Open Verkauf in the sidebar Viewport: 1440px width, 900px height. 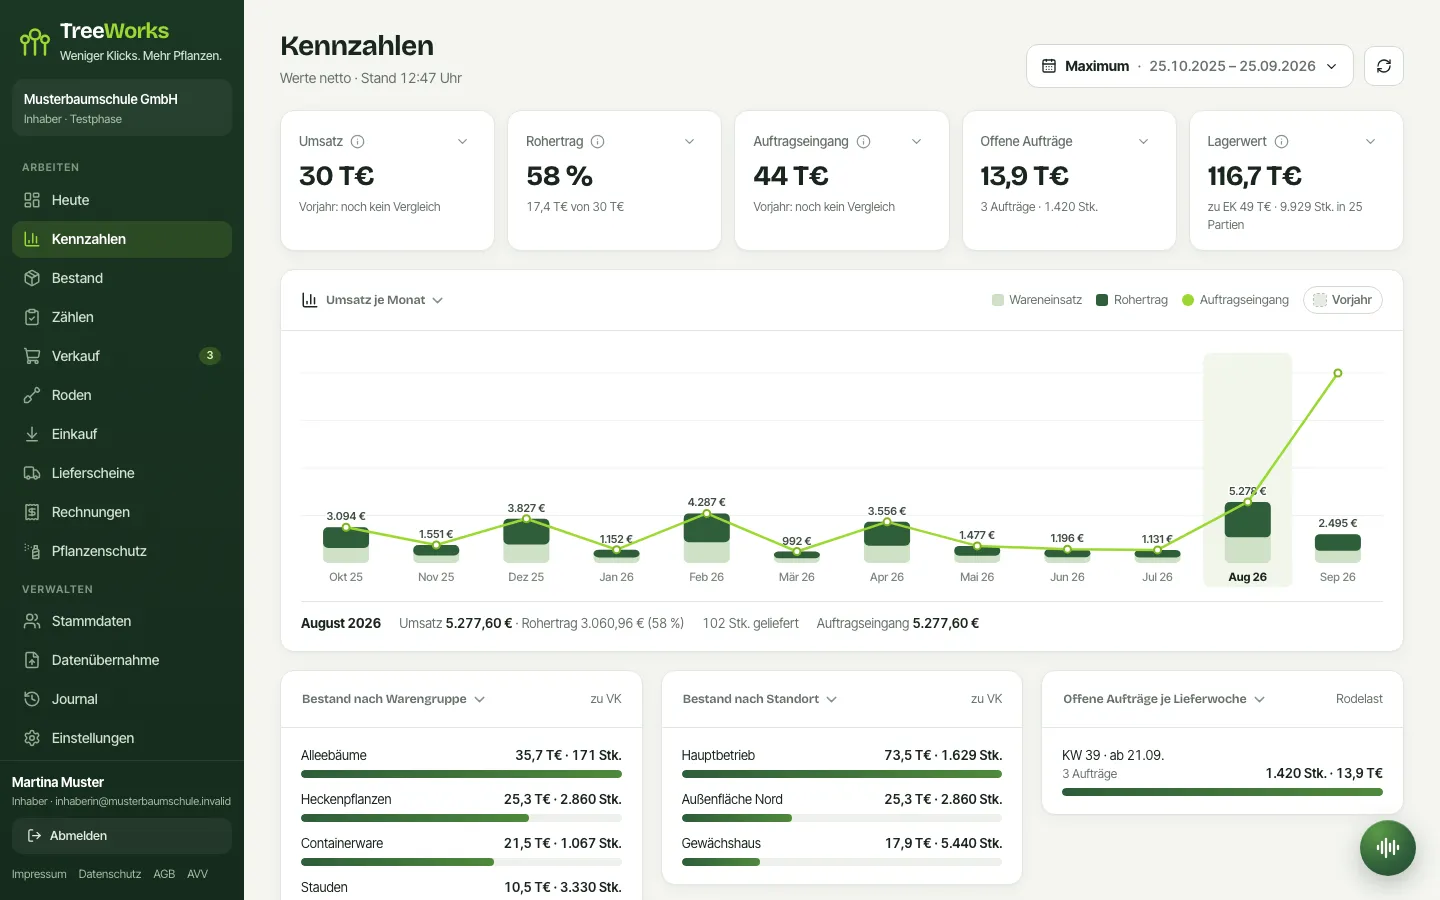(x=122, y=356)
